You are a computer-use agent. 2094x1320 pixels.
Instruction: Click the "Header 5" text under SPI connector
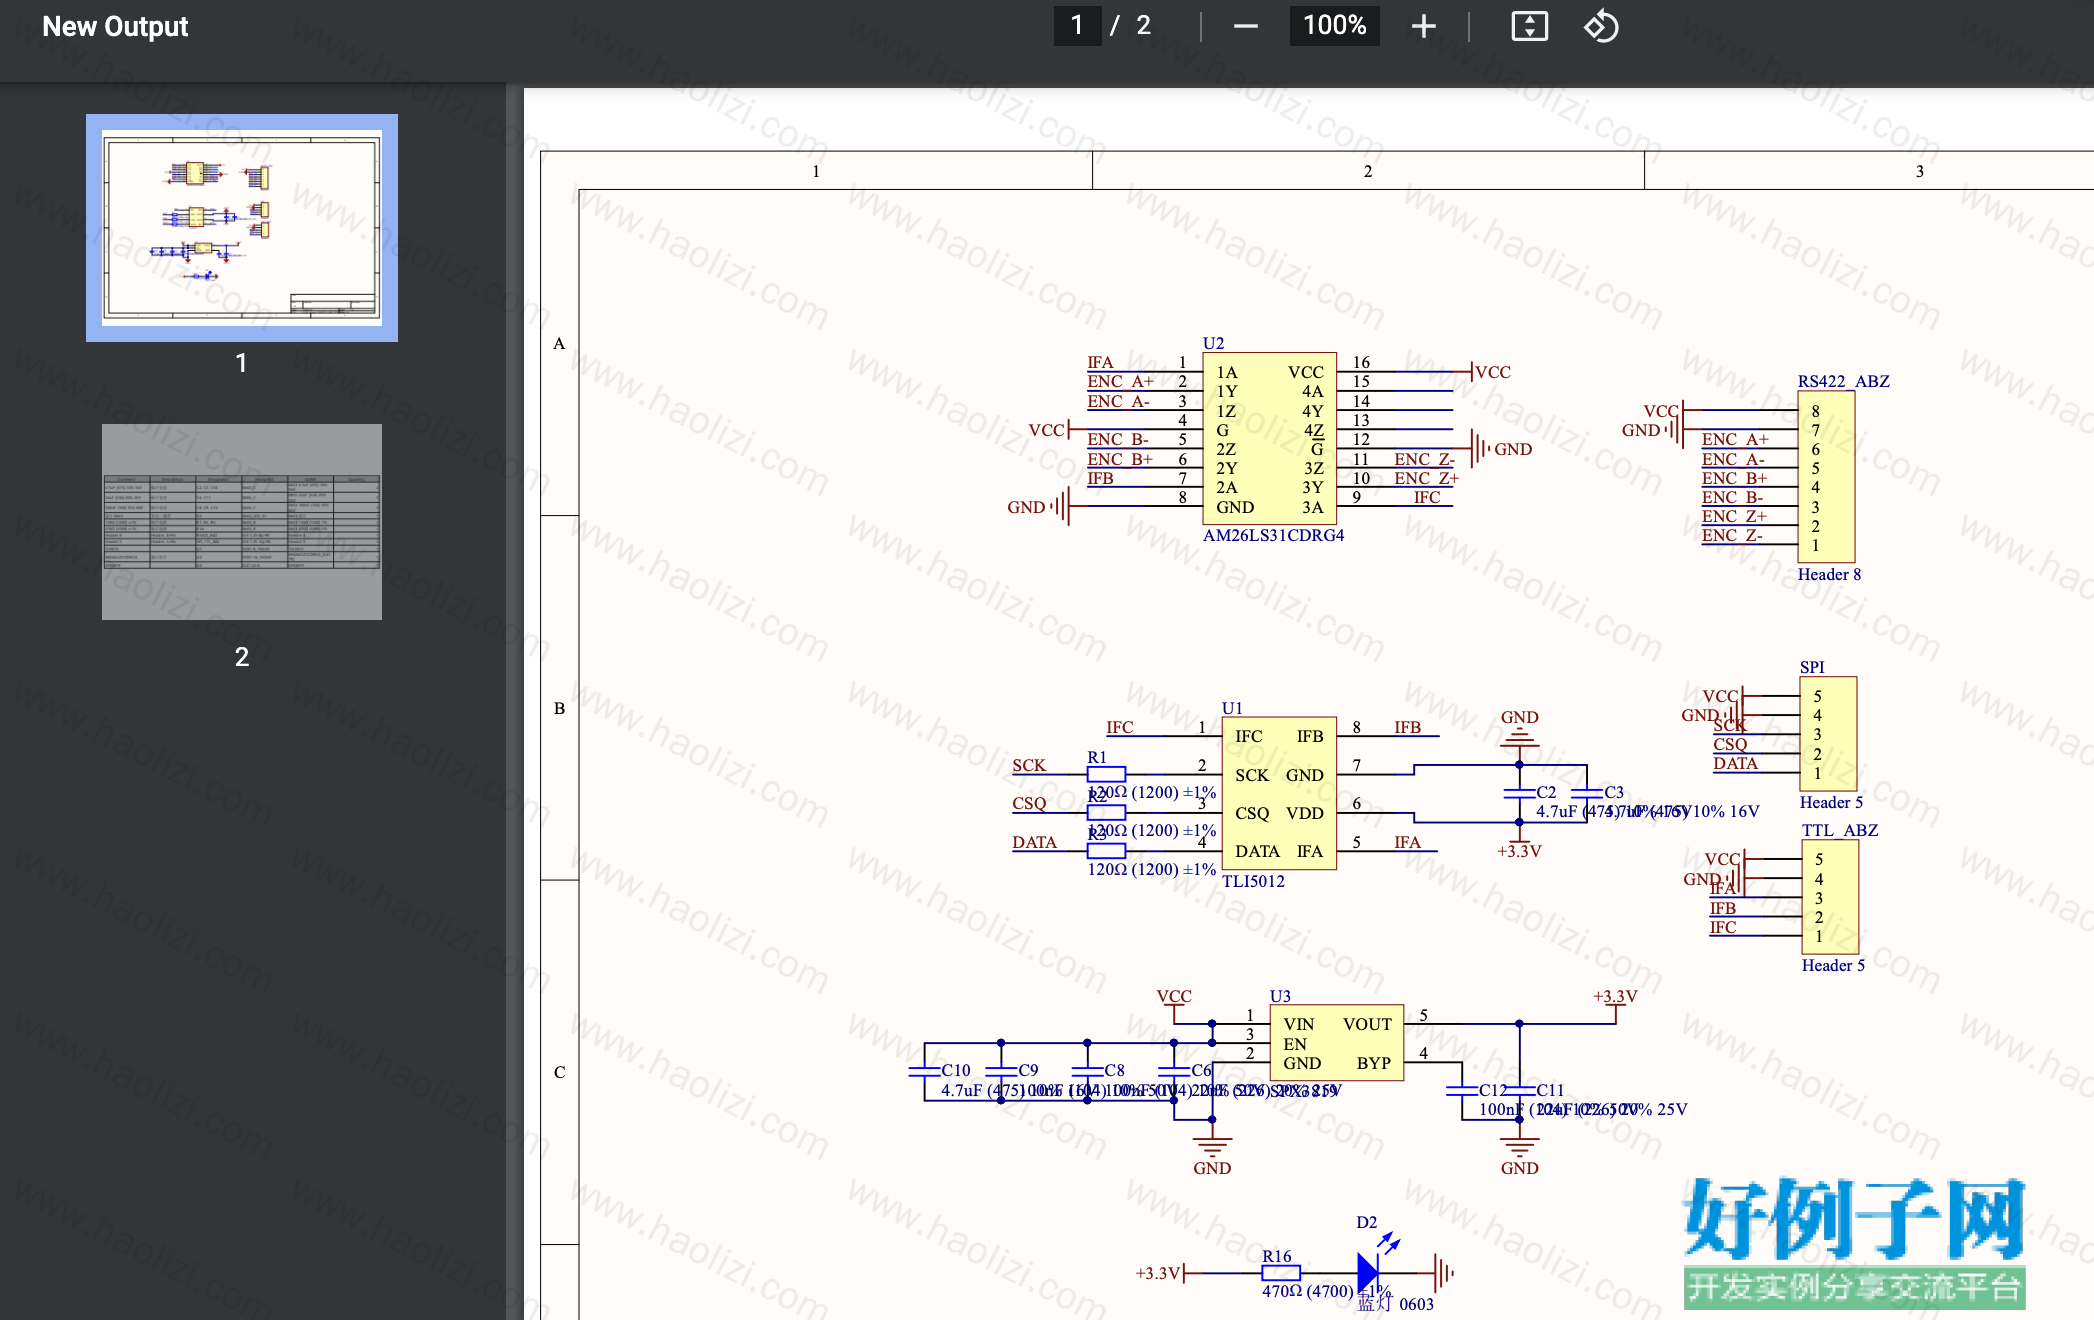tap(1831, 802)
